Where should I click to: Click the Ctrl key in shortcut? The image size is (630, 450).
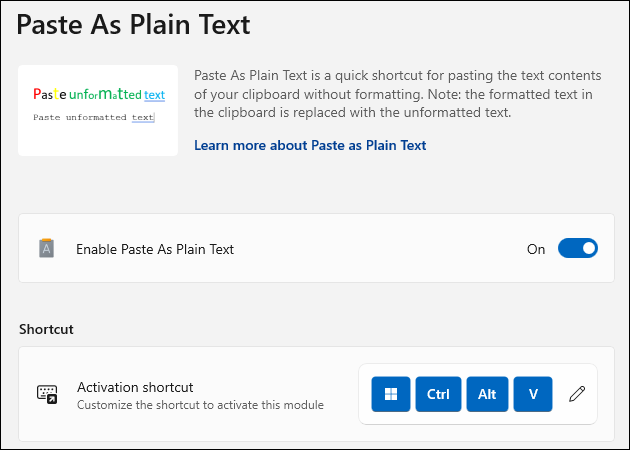coord(438,394)
